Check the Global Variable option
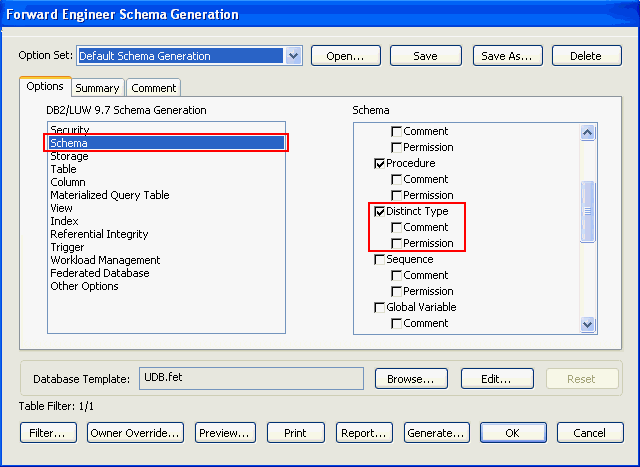640x467 pixels. pos(380,308)
